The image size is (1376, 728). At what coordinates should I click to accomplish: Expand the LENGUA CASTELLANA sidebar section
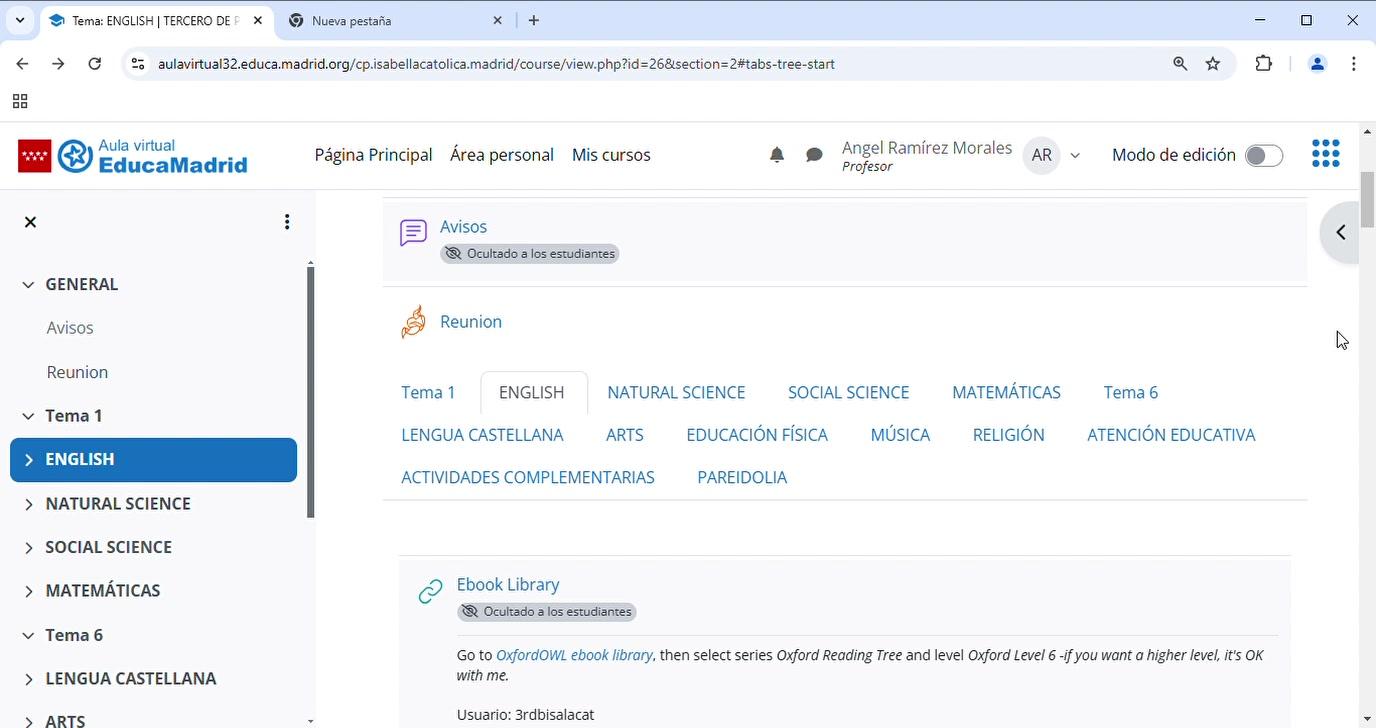[x=28, y=679]
